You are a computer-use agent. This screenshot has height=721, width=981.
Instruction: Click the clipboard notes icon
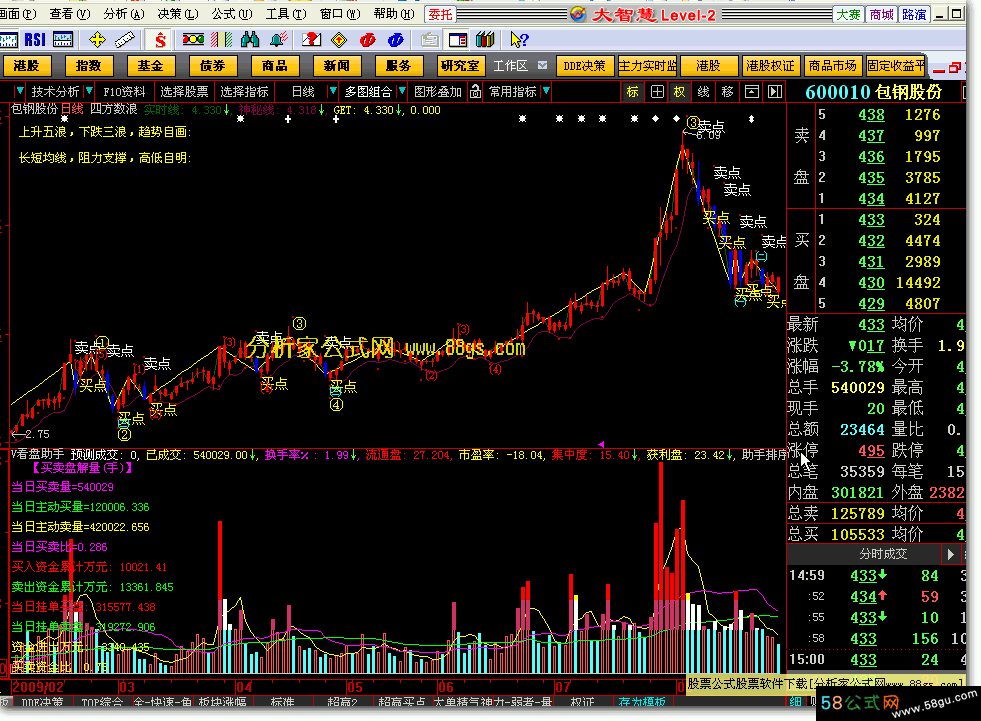(x=429, y=40)
